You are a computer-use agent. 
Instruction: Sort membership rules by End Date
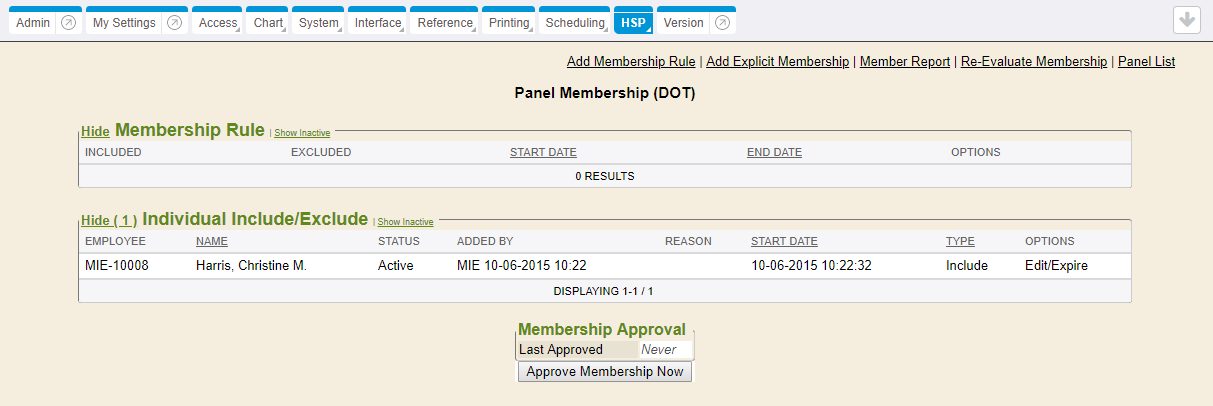(x=774, y=152)
